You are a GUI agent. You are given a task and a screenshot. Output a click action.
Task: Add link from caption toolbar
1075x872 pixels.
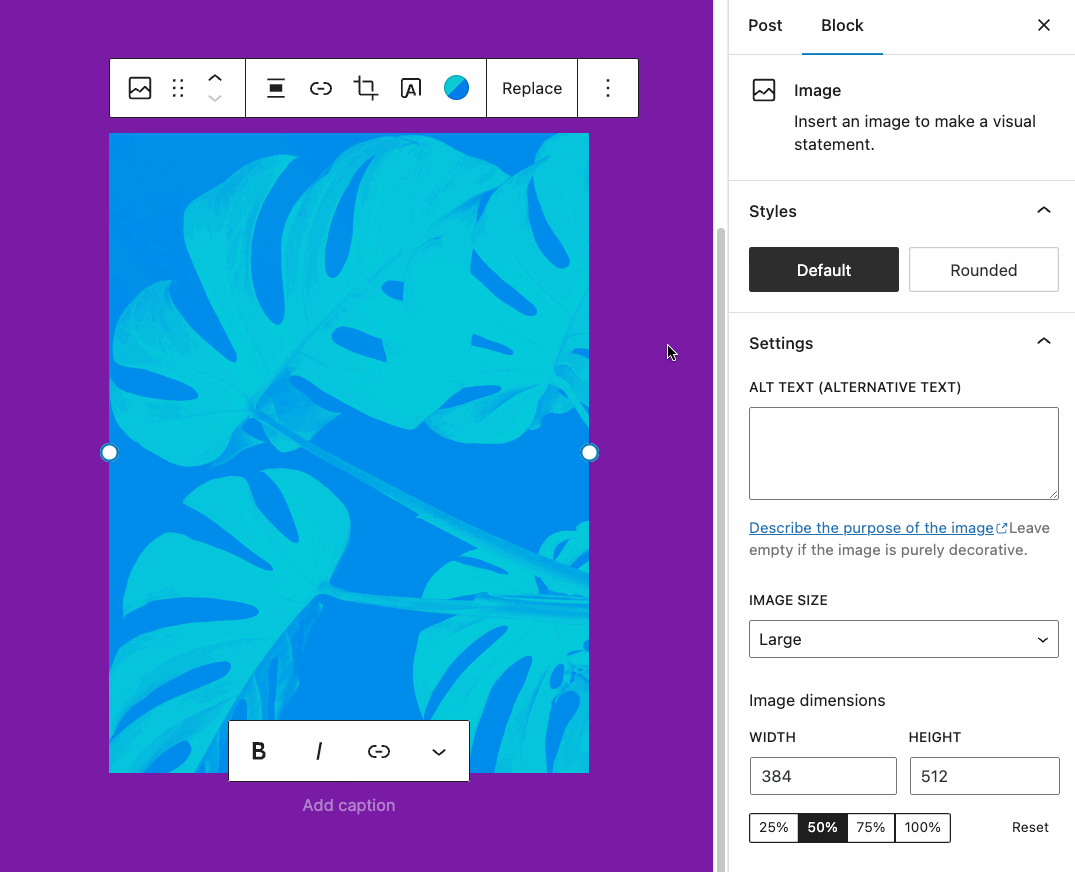(379, 751)
